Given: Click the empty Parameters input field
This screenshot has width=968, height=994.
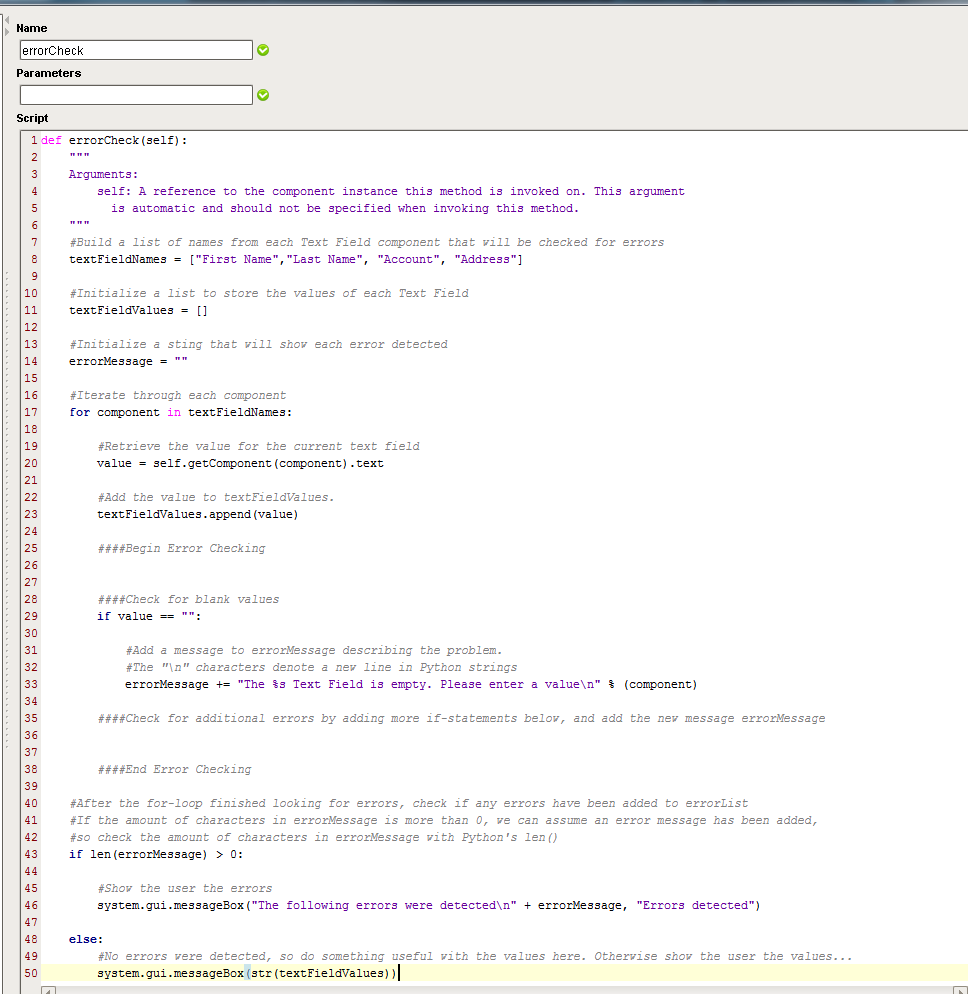Looking at the screenshot, I should click(135, 95).
